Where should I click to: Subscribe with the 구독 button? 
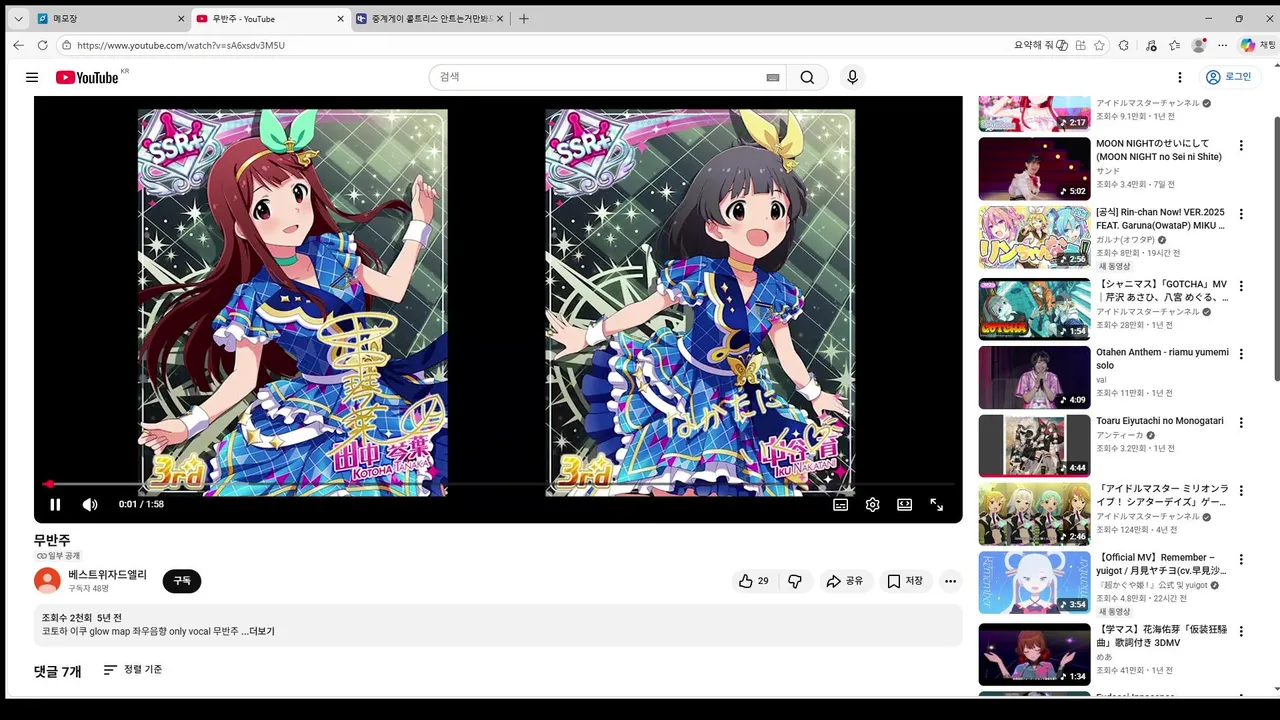coord(182,581)
